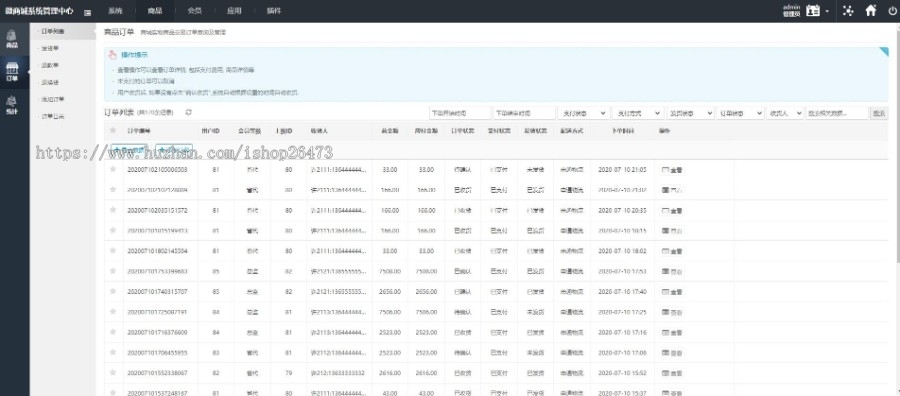The height and width of the screenshot is (396, 900).
Task: Switch to the 应用 top menu
Action: pyautogui.click(x=234, y=11)
